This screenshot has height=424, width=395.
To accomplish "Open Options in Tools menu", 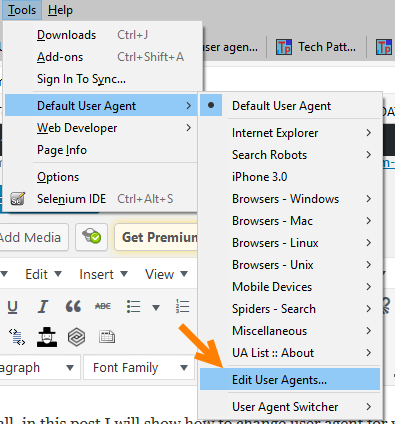I will pos(101,177).
